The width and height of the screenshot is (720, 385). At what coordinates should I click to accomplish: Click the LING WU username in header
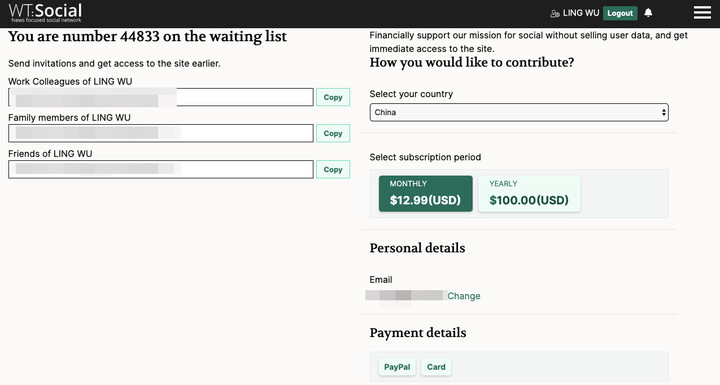(x=581, y=13)
